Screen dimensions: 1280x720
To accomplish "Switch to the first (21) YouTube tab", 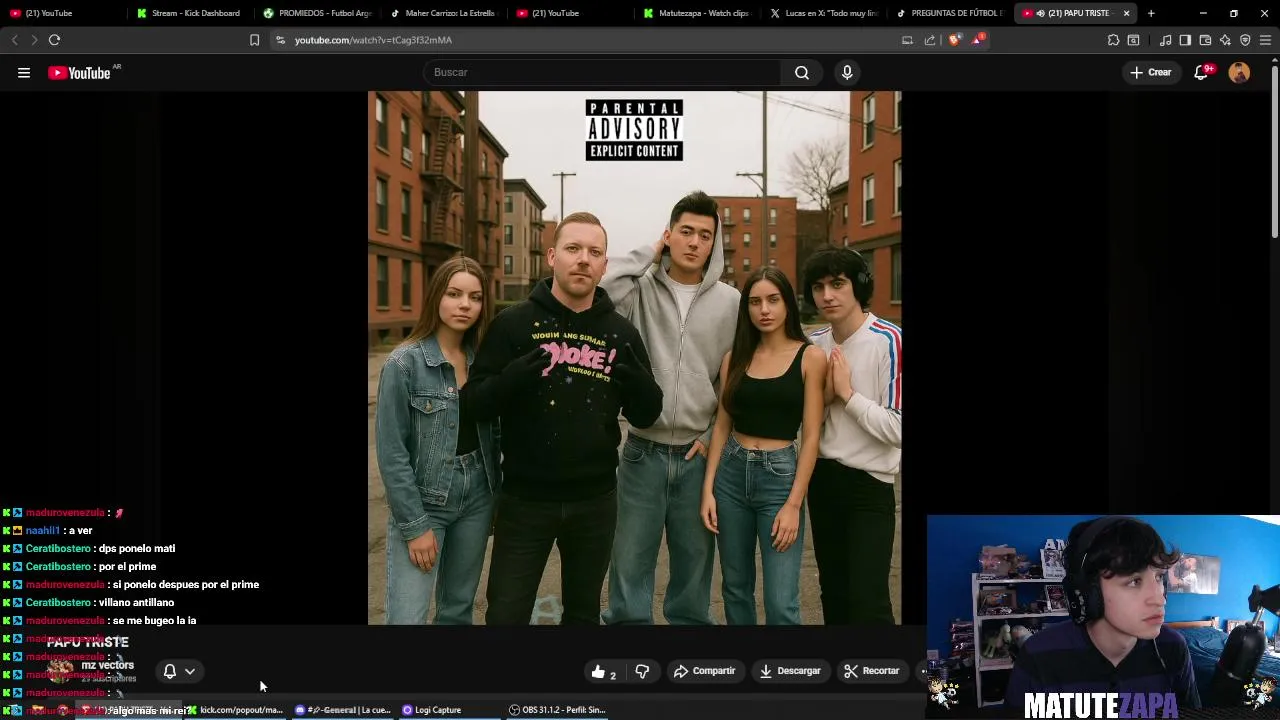I will (x=62, y=13).
